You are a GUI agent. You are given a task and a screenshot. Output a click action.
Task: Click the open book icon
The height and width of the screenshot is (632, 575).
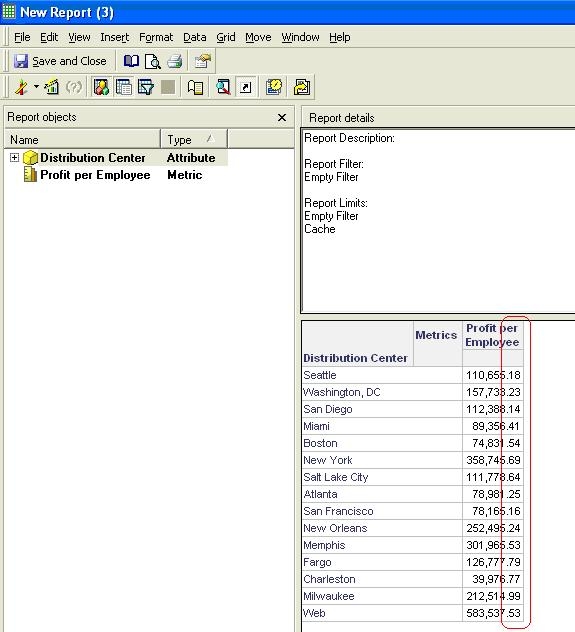[x=131, y=61]
